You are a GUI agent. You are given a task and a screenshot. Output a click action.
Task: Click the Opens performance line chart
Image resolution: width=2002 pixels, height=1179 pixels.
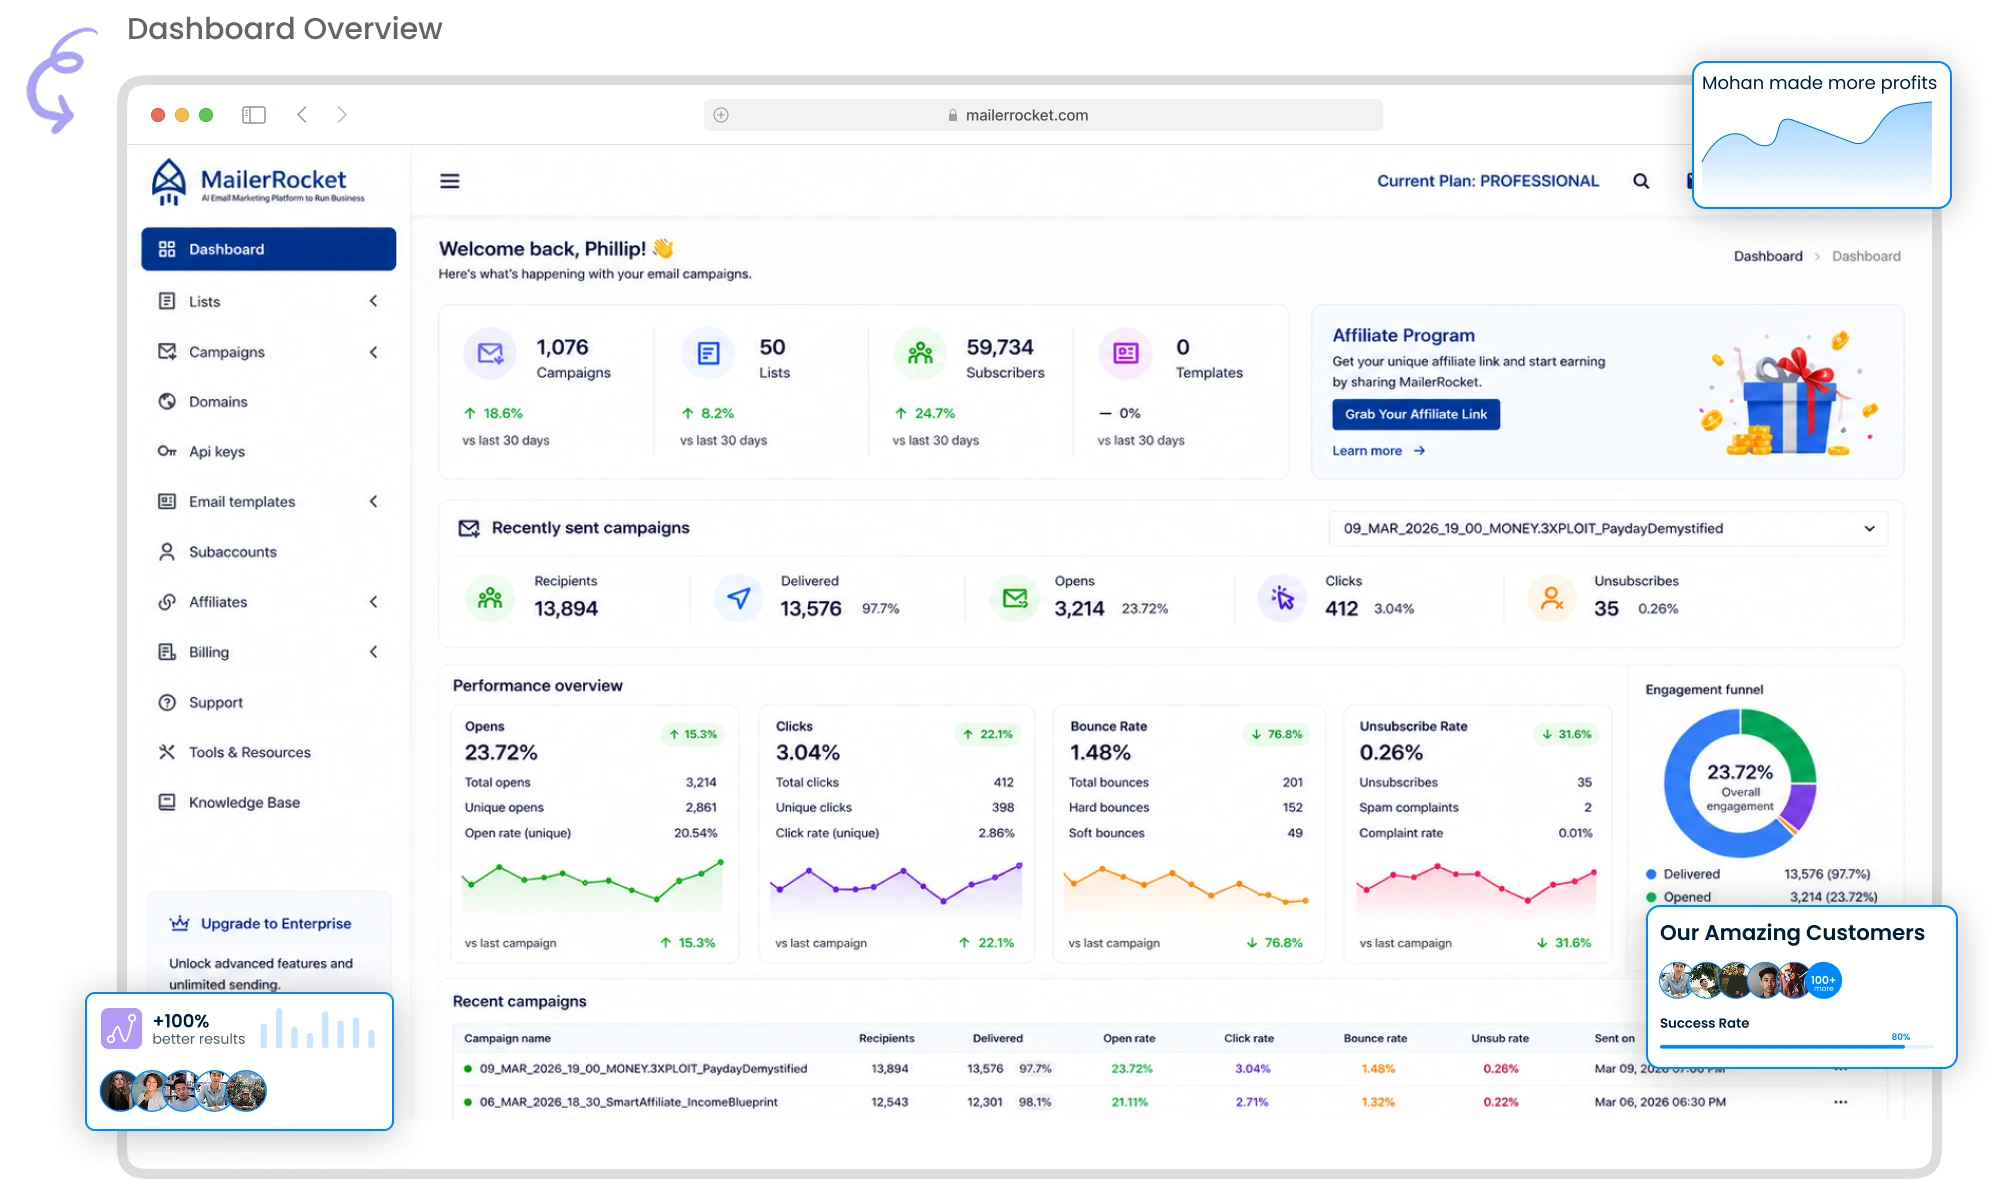pos(592,885)
